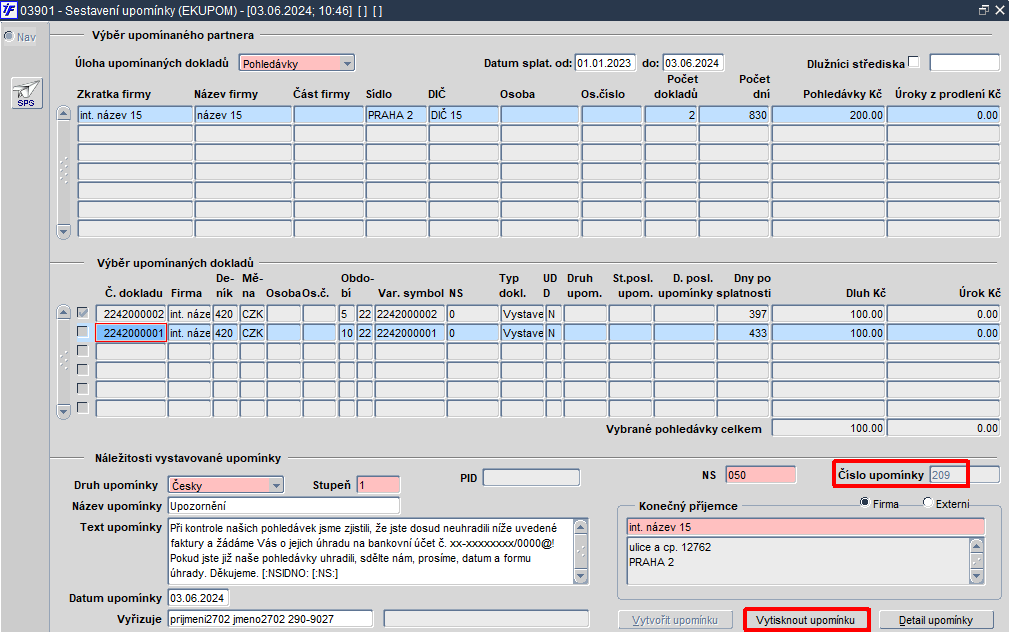The height and width of the screenshot is (632, 1009).
Task: Enable the Dlužníci střediska checkbox
Action: click(x=913, y=63)
